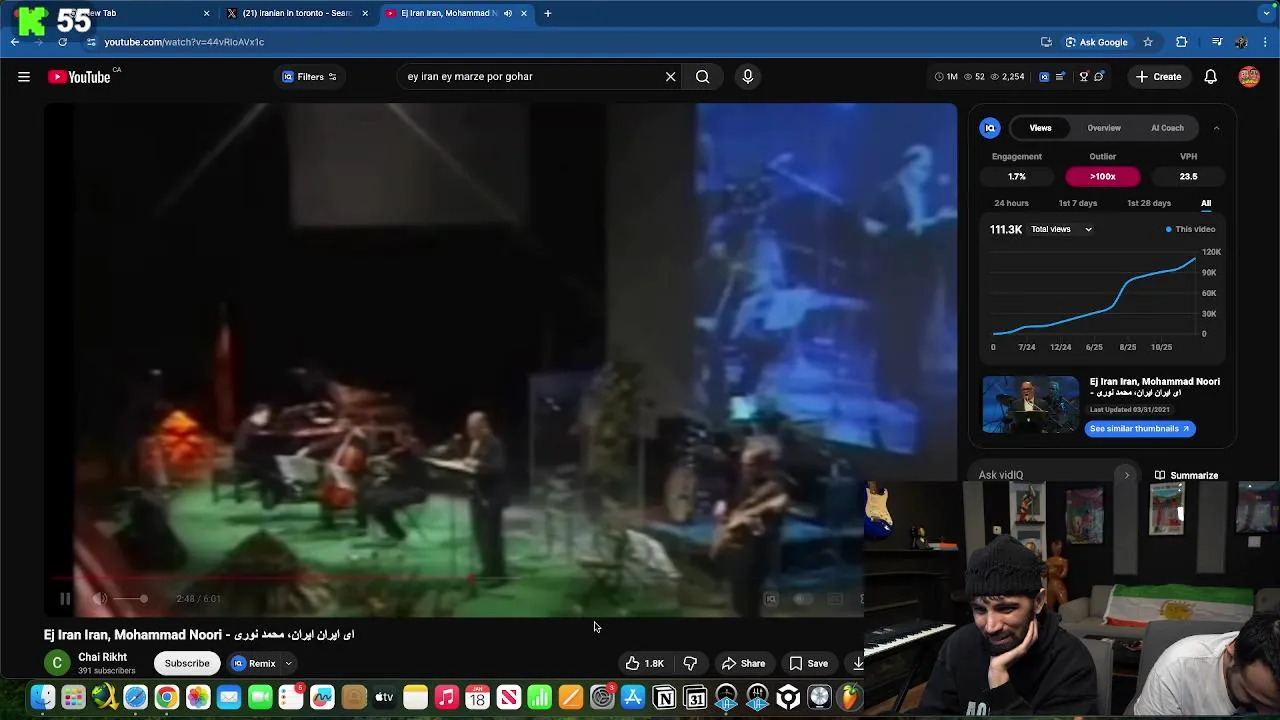Pause the video

(x=65, y=599)
